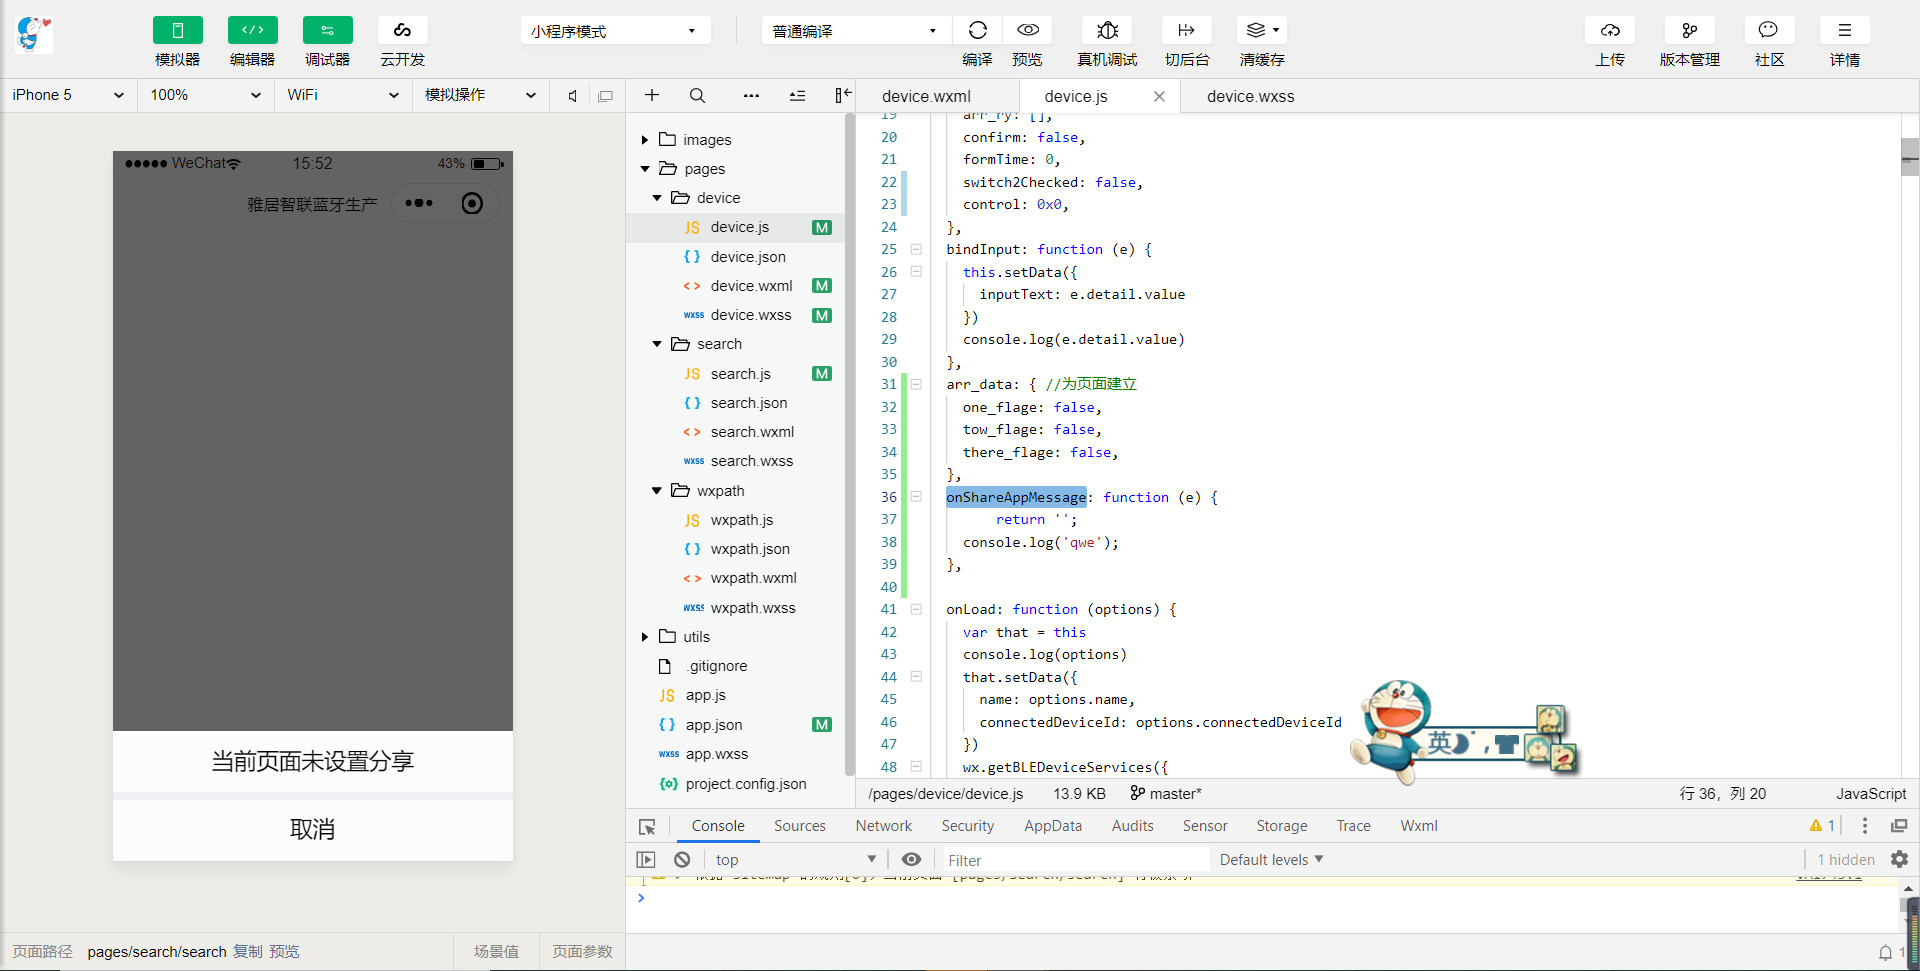Click Cancel (取消) in simulator share sheet
The height and width of the screenshot is (971, 1920).
(313, 829)
